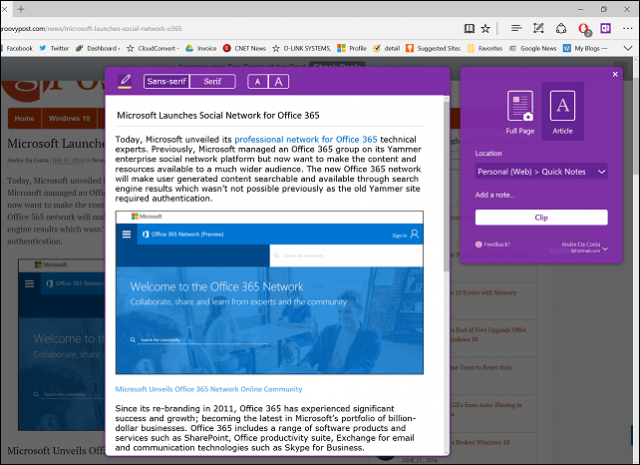
Task: Open the Home navigation tab
Action: pos(24,118)
